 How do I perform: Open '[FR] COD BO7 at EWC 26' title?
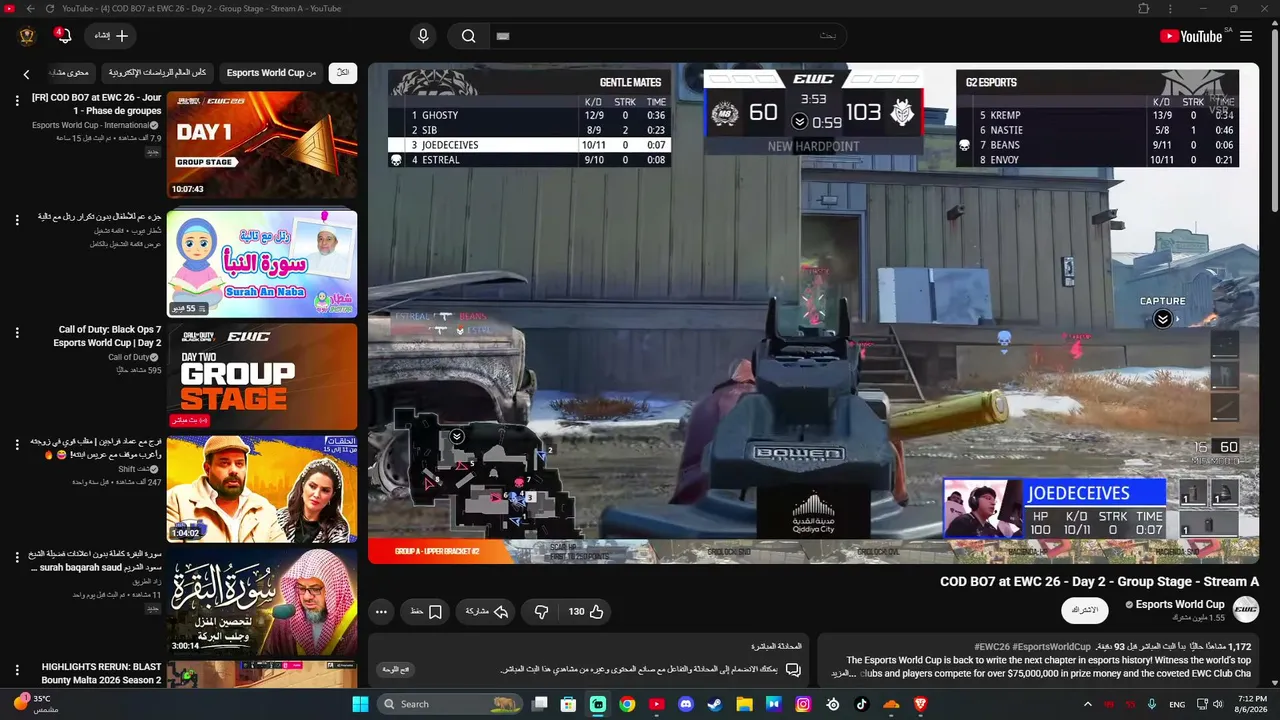pos(96,104)
